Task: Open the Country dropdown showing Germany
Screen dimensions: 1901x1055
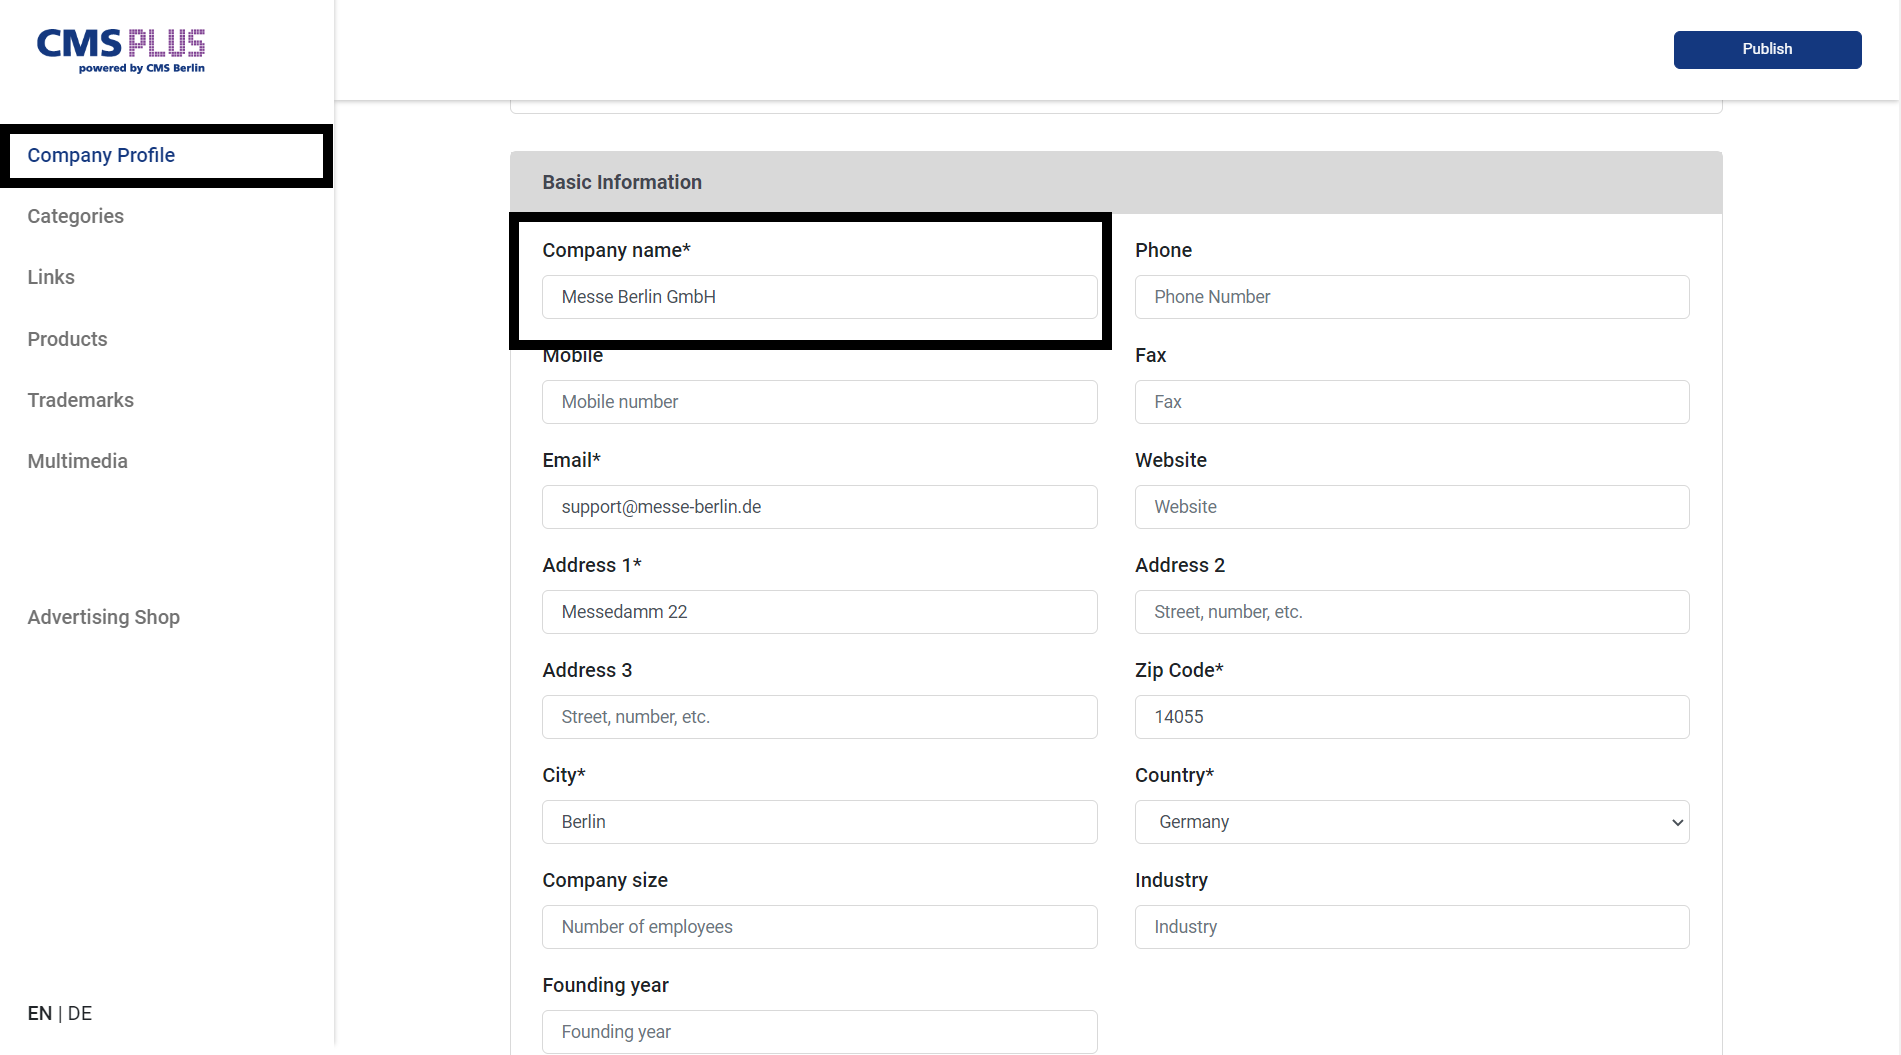Action: click(x=1411, y=822)
